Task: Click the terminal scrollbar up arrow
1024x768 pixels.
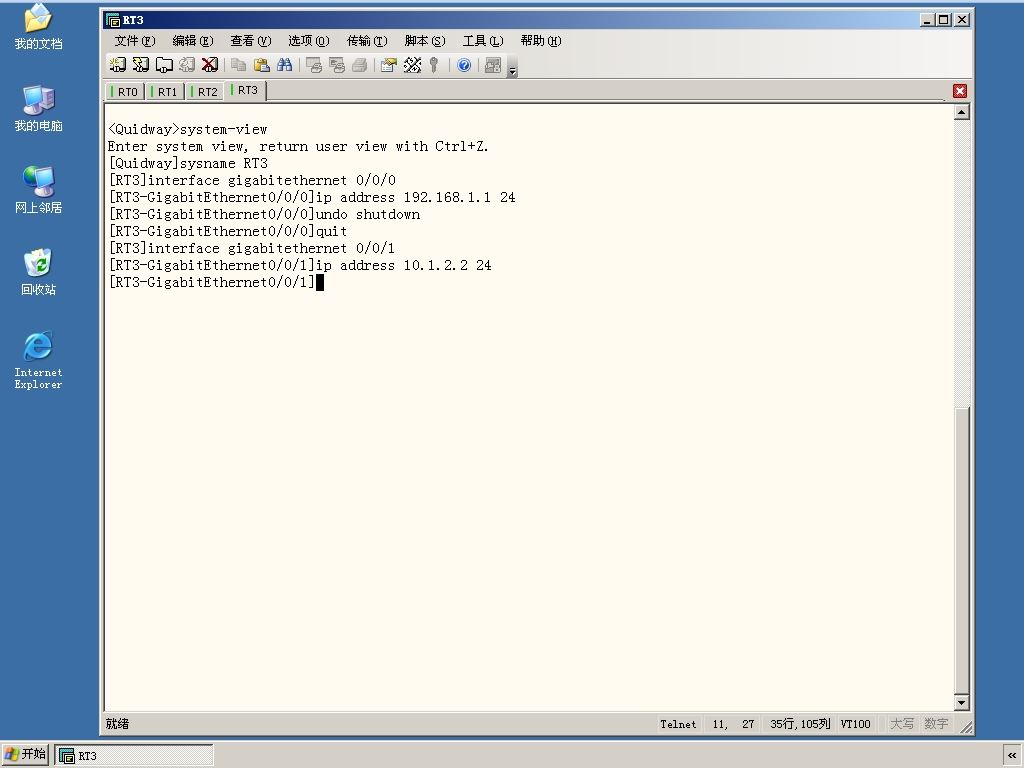Action: 961,112
